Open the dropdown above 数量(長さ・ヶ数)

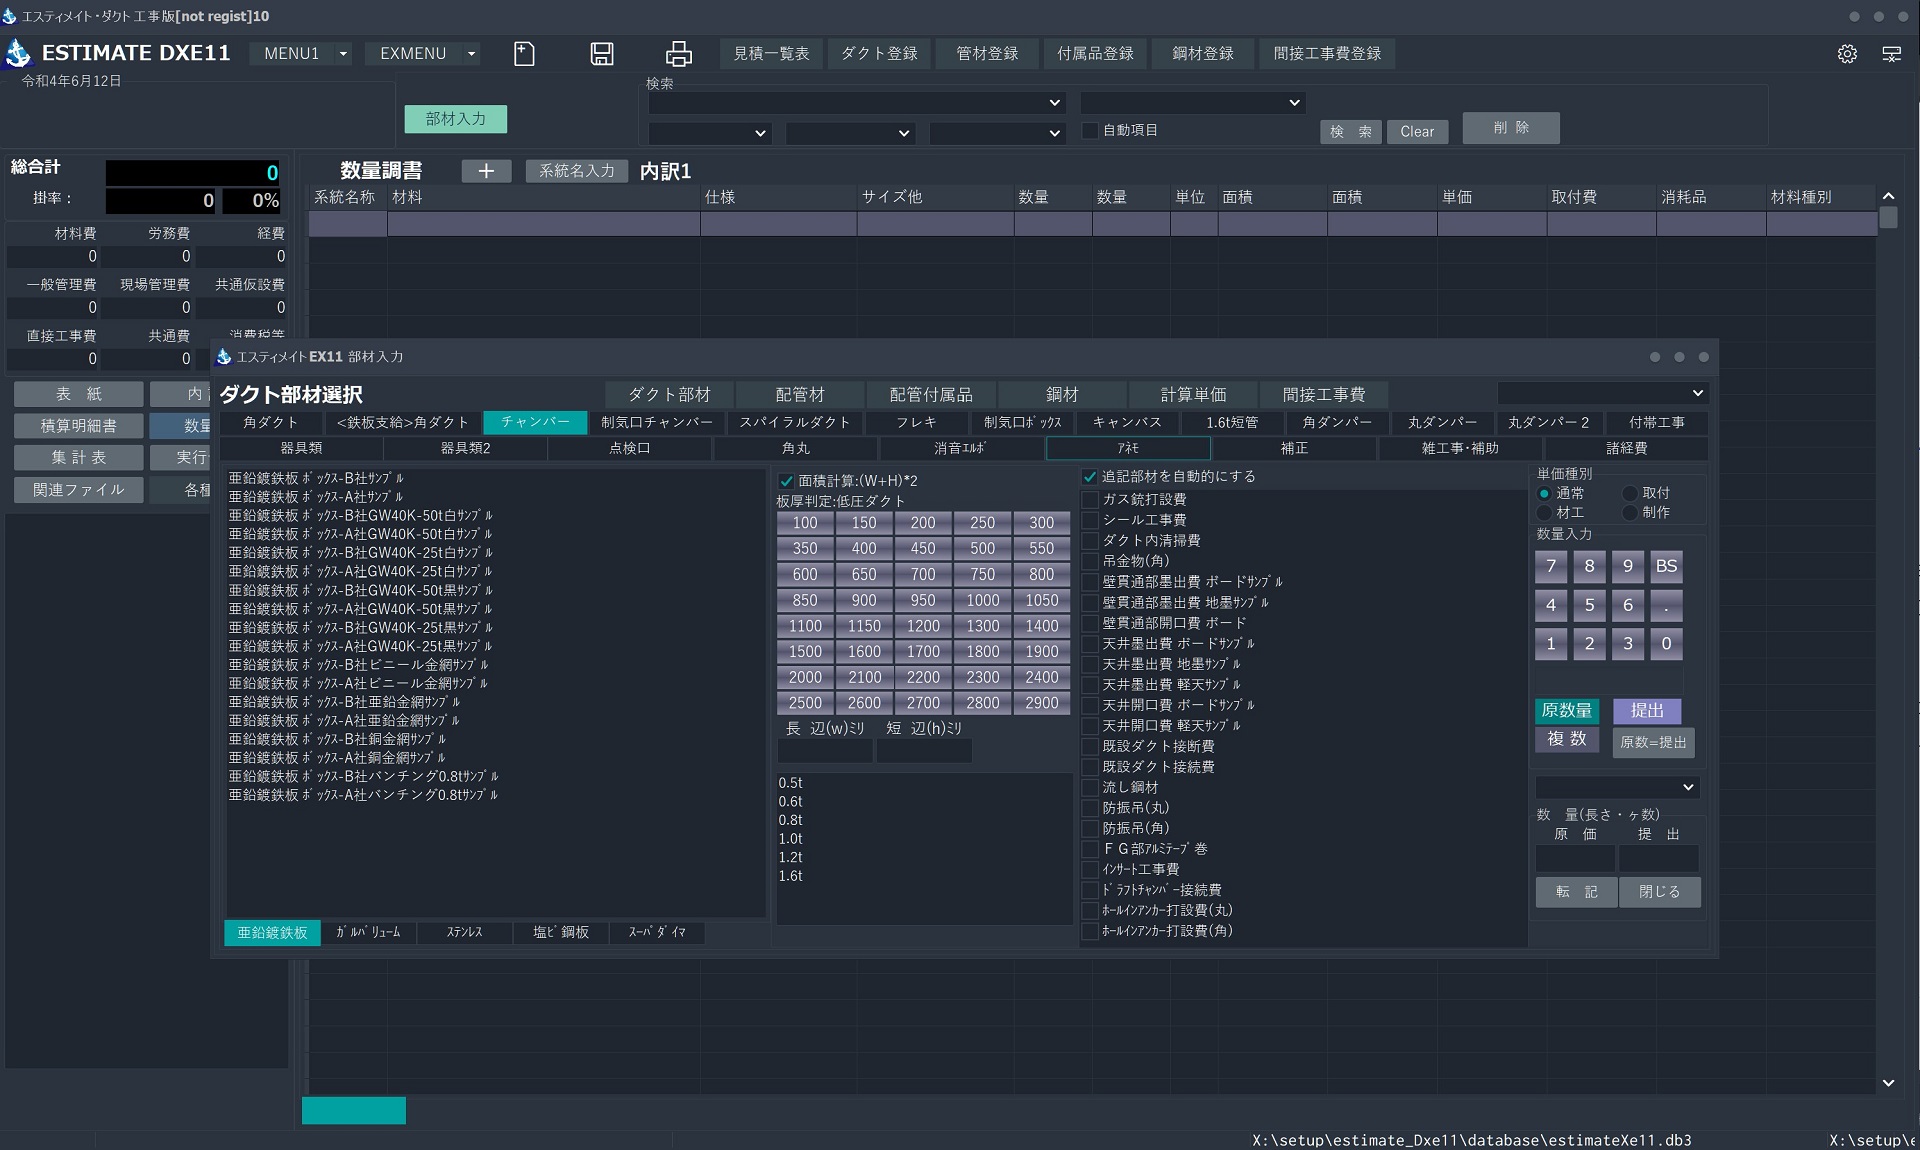[x=1618, y=787]
